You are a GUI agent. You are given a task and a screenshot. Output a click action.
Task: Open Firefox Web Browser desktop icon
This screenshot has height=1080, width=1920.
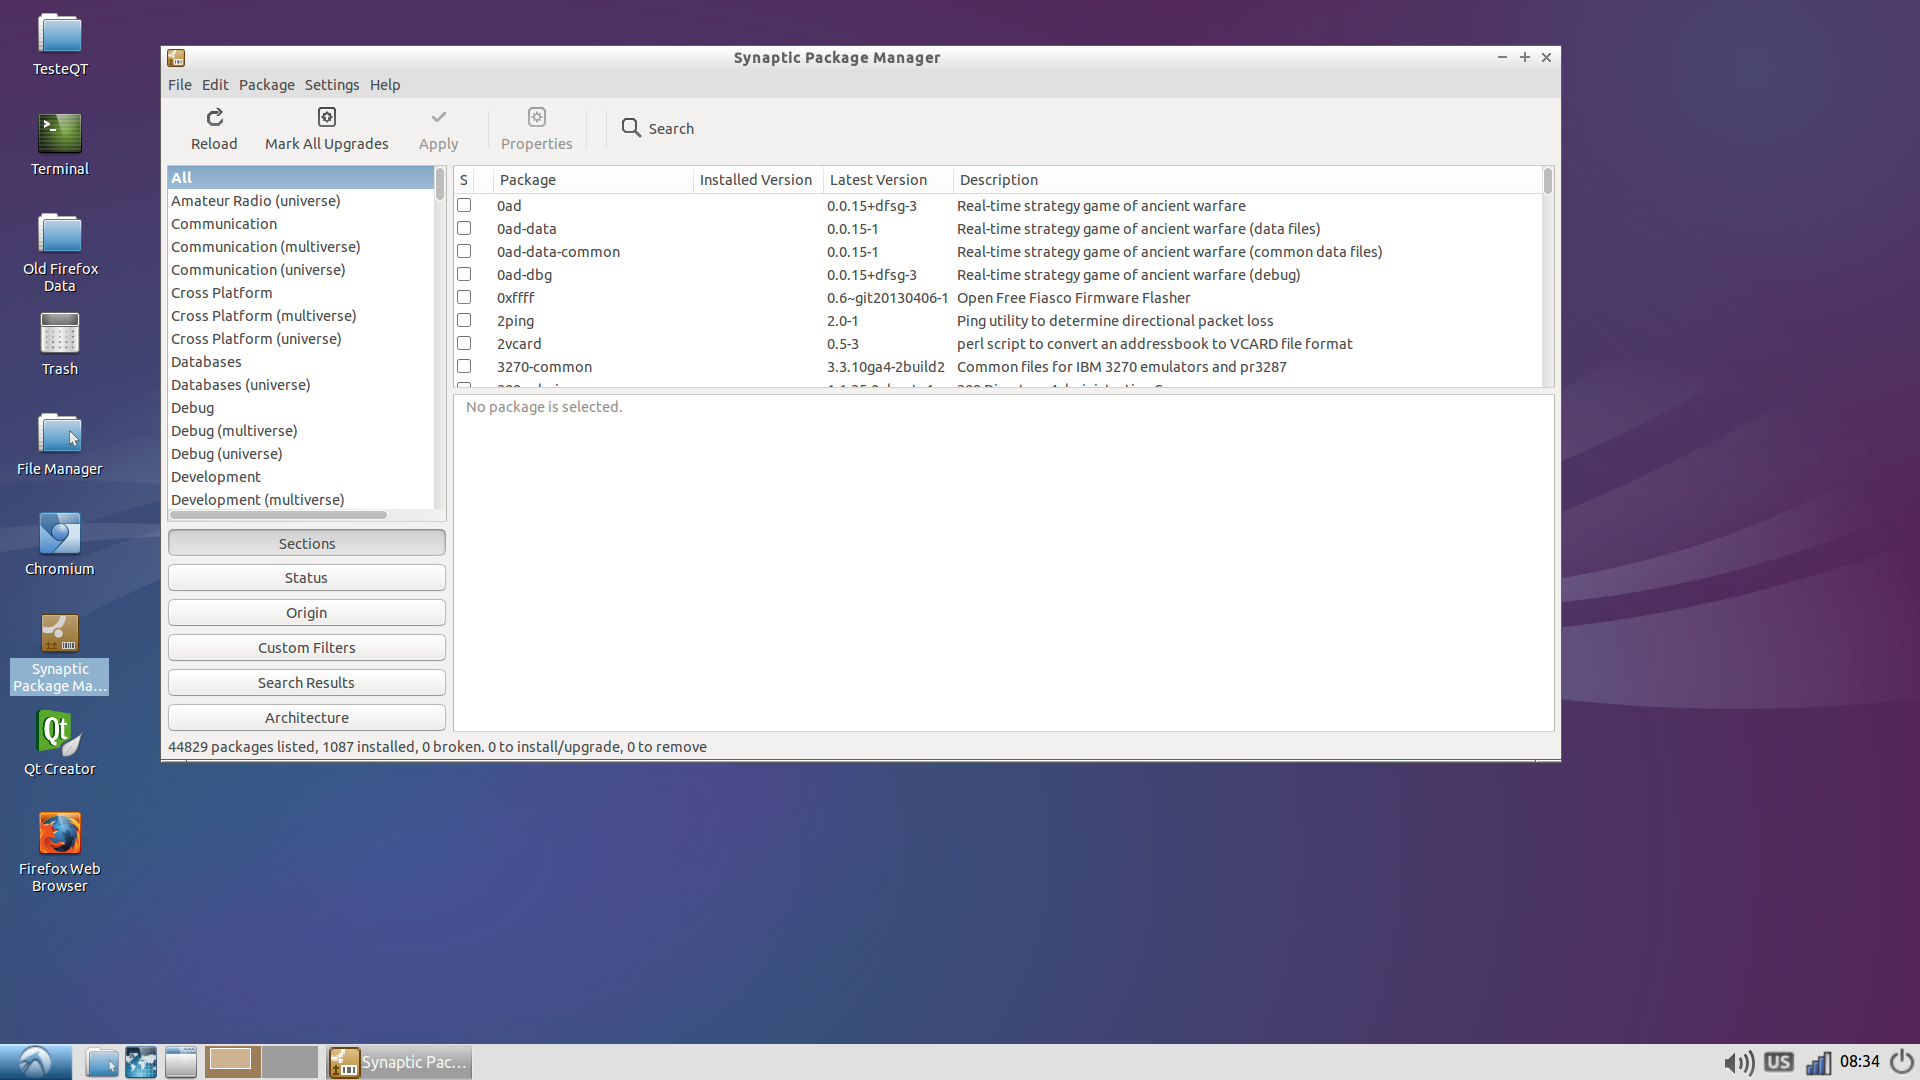[59, 834]
